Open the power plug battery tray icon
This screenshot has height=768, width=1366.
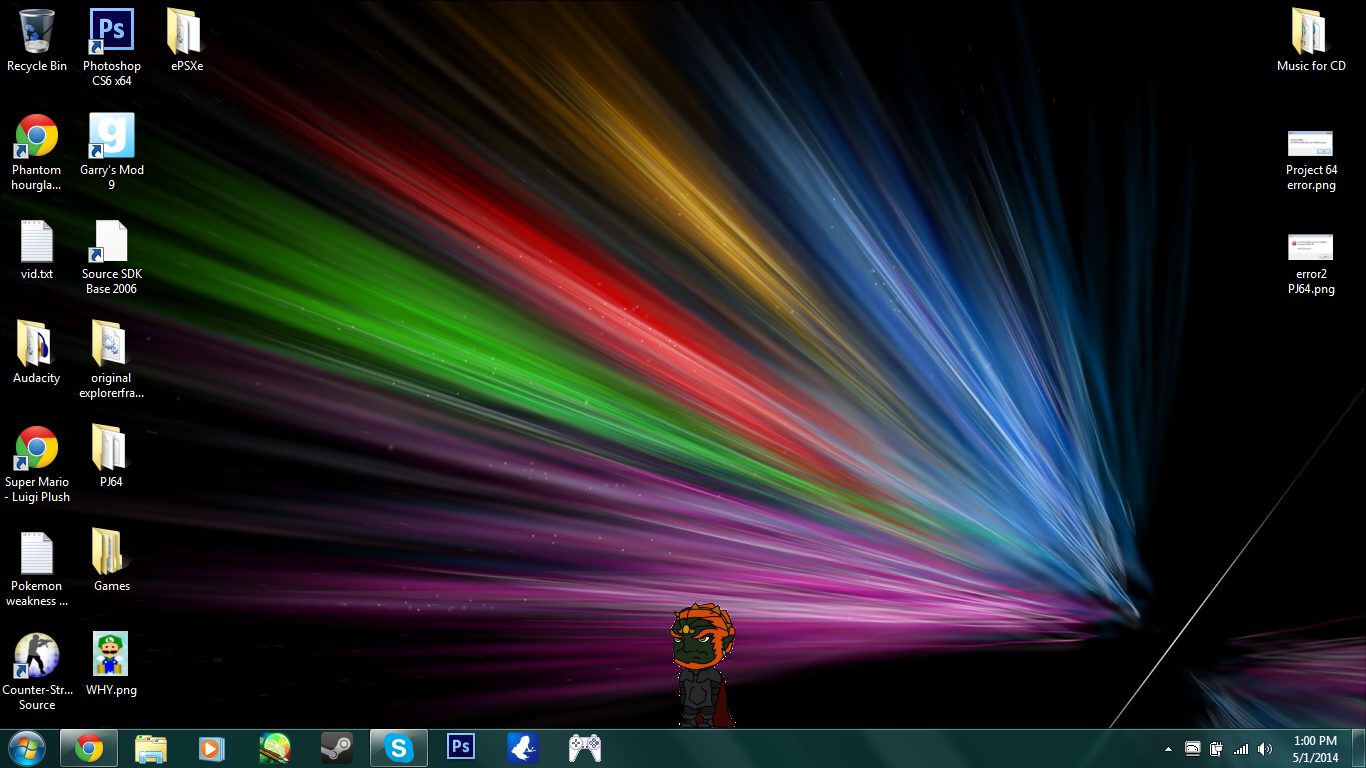click(x=1217, y=749)
